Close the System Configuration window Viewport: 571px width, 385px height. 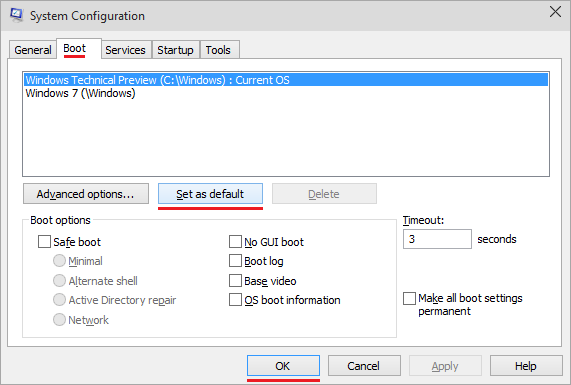[x=555, y=12]
